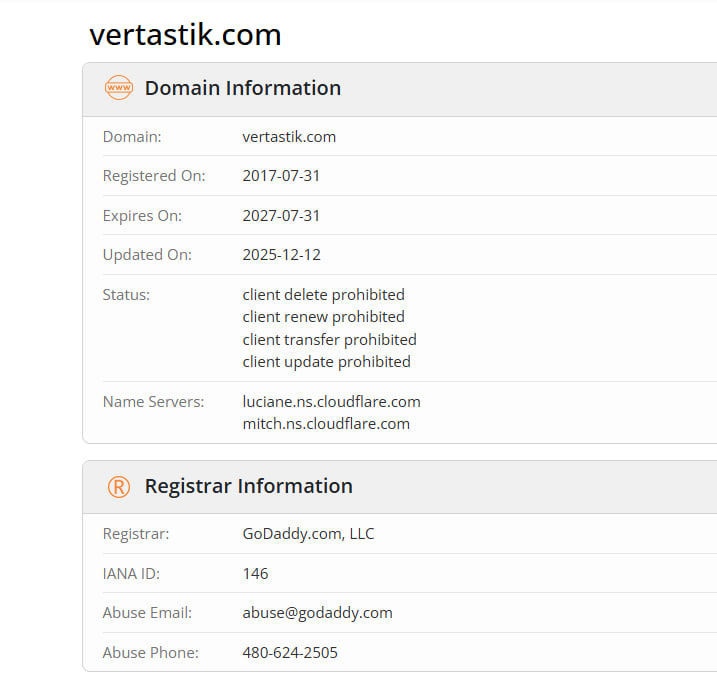The height and width of the screenshot is (684, 717).
Task: Click the Registered On: label
Action: click(154, 176)
